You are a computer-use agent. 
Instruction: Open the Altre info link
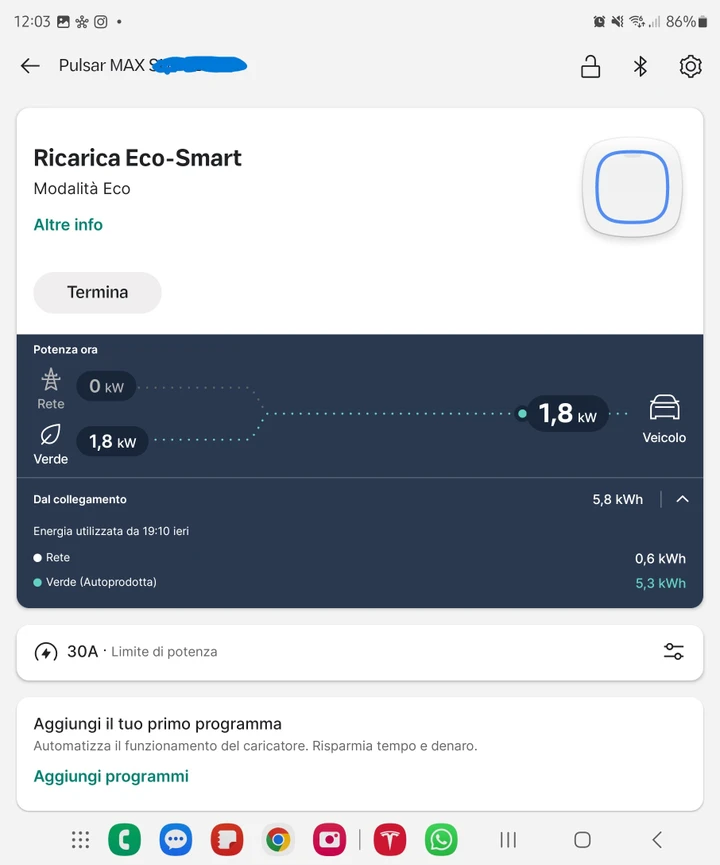click(68, 225)
